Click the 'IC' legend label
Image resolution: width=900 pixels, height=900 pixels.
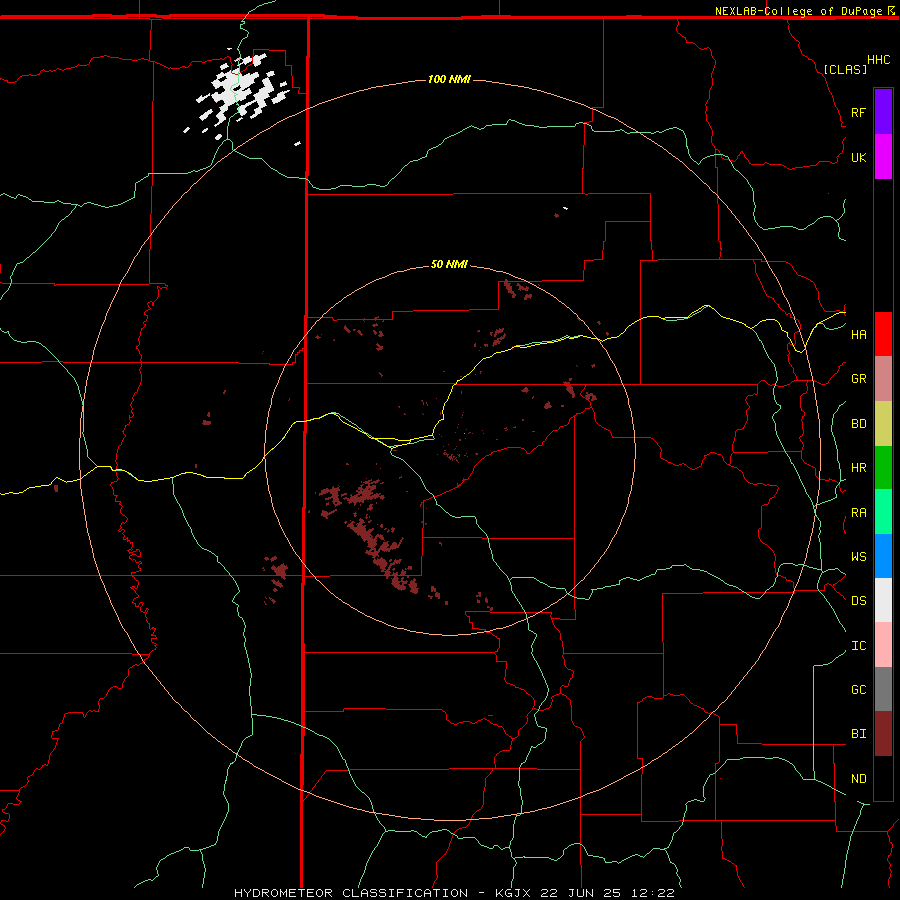click(x=858, y=646)
